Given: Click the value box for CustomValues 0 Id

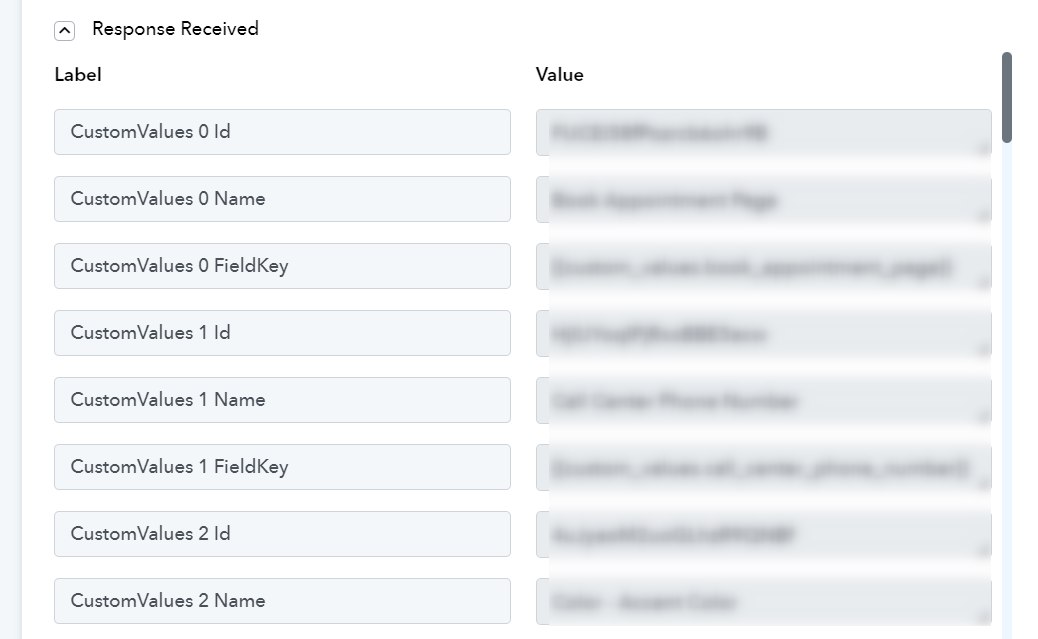Looking at the screenshot, I should (763, 132).
